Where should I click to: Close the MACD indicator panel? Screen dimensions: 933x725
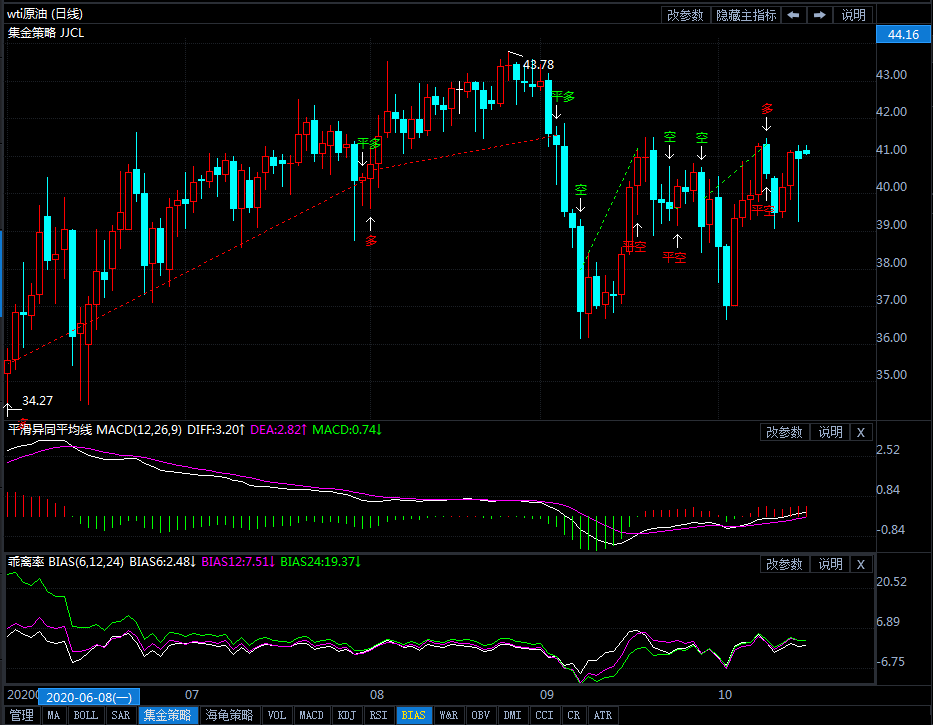pyautogui.click(x=860, y=432)
